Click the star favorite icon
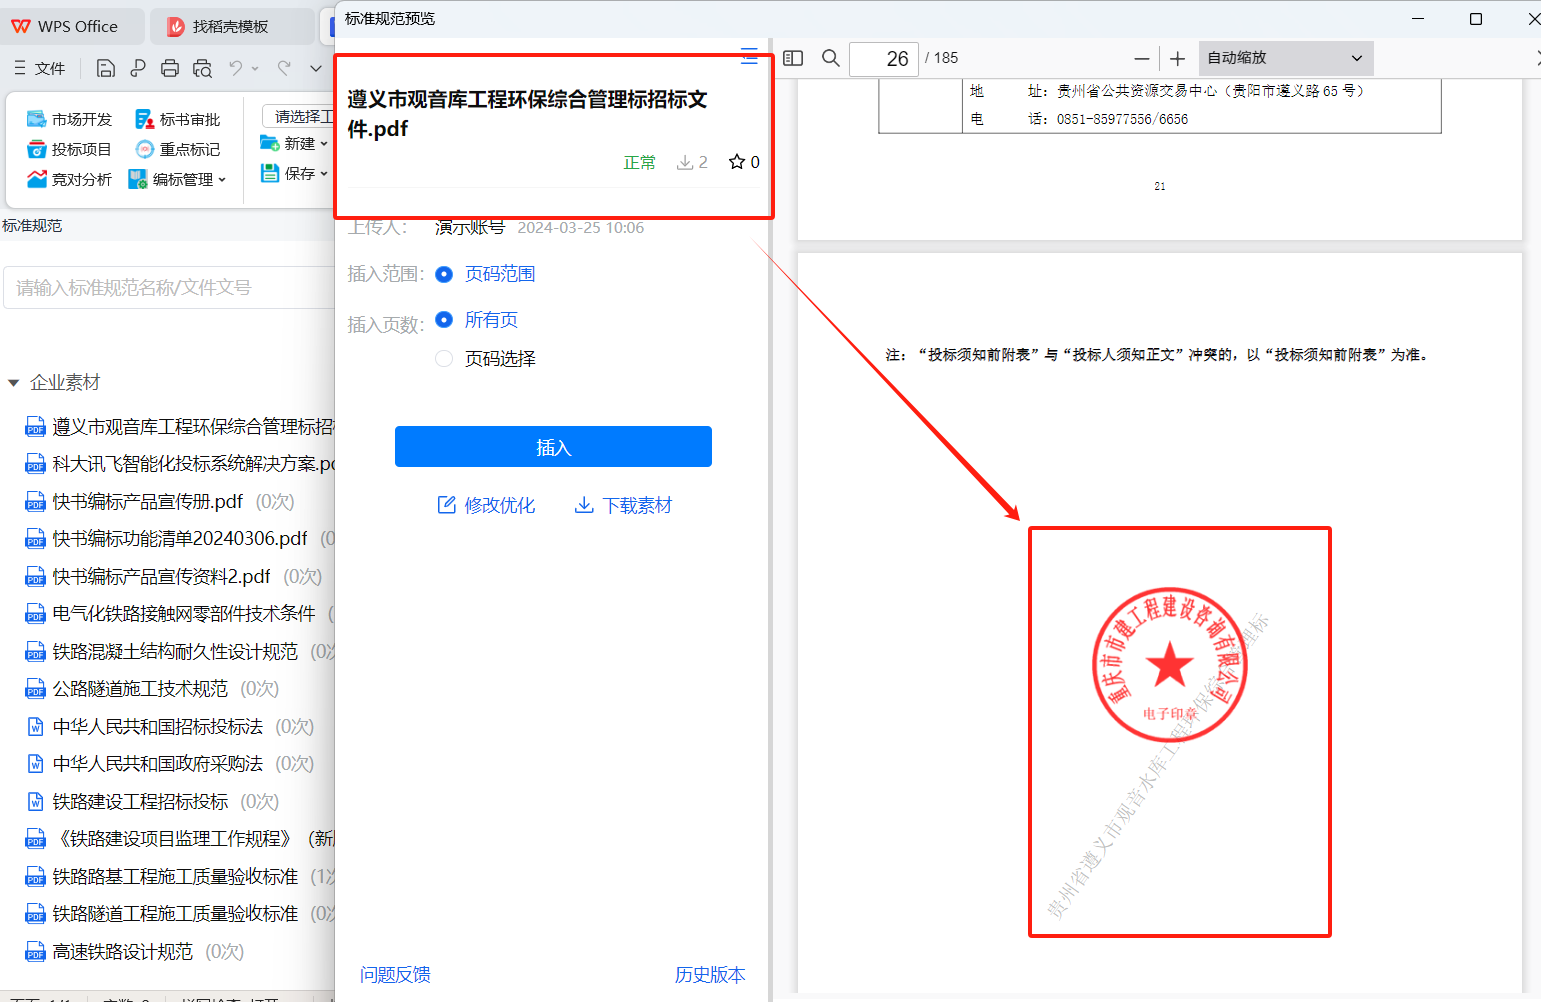 737,162
